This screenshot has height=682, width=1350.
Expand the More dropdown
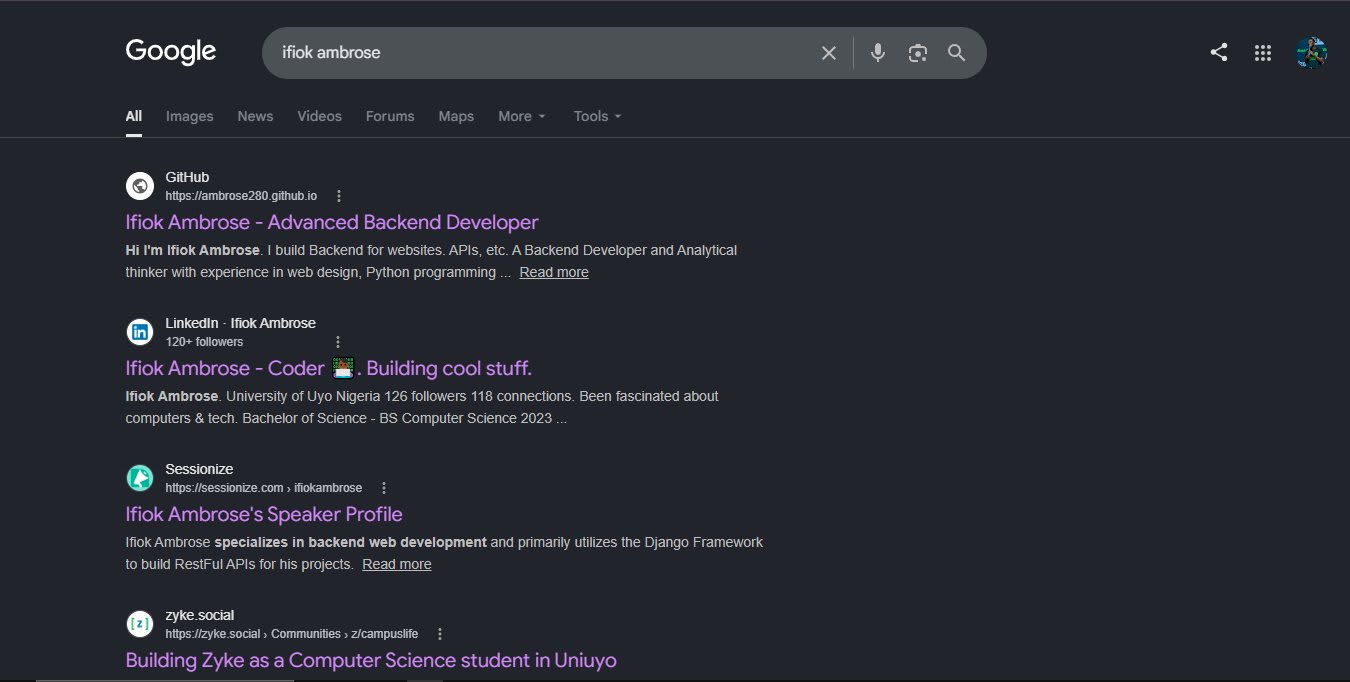tap(522, 116)
